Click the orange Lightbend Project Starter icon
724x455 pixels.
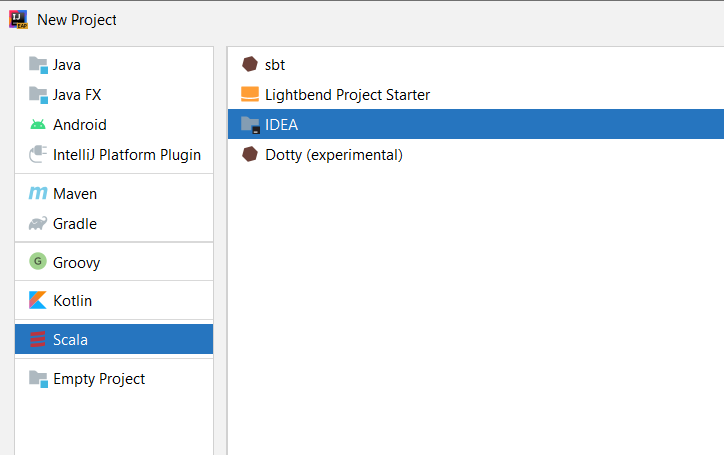(x=250, y=94)
